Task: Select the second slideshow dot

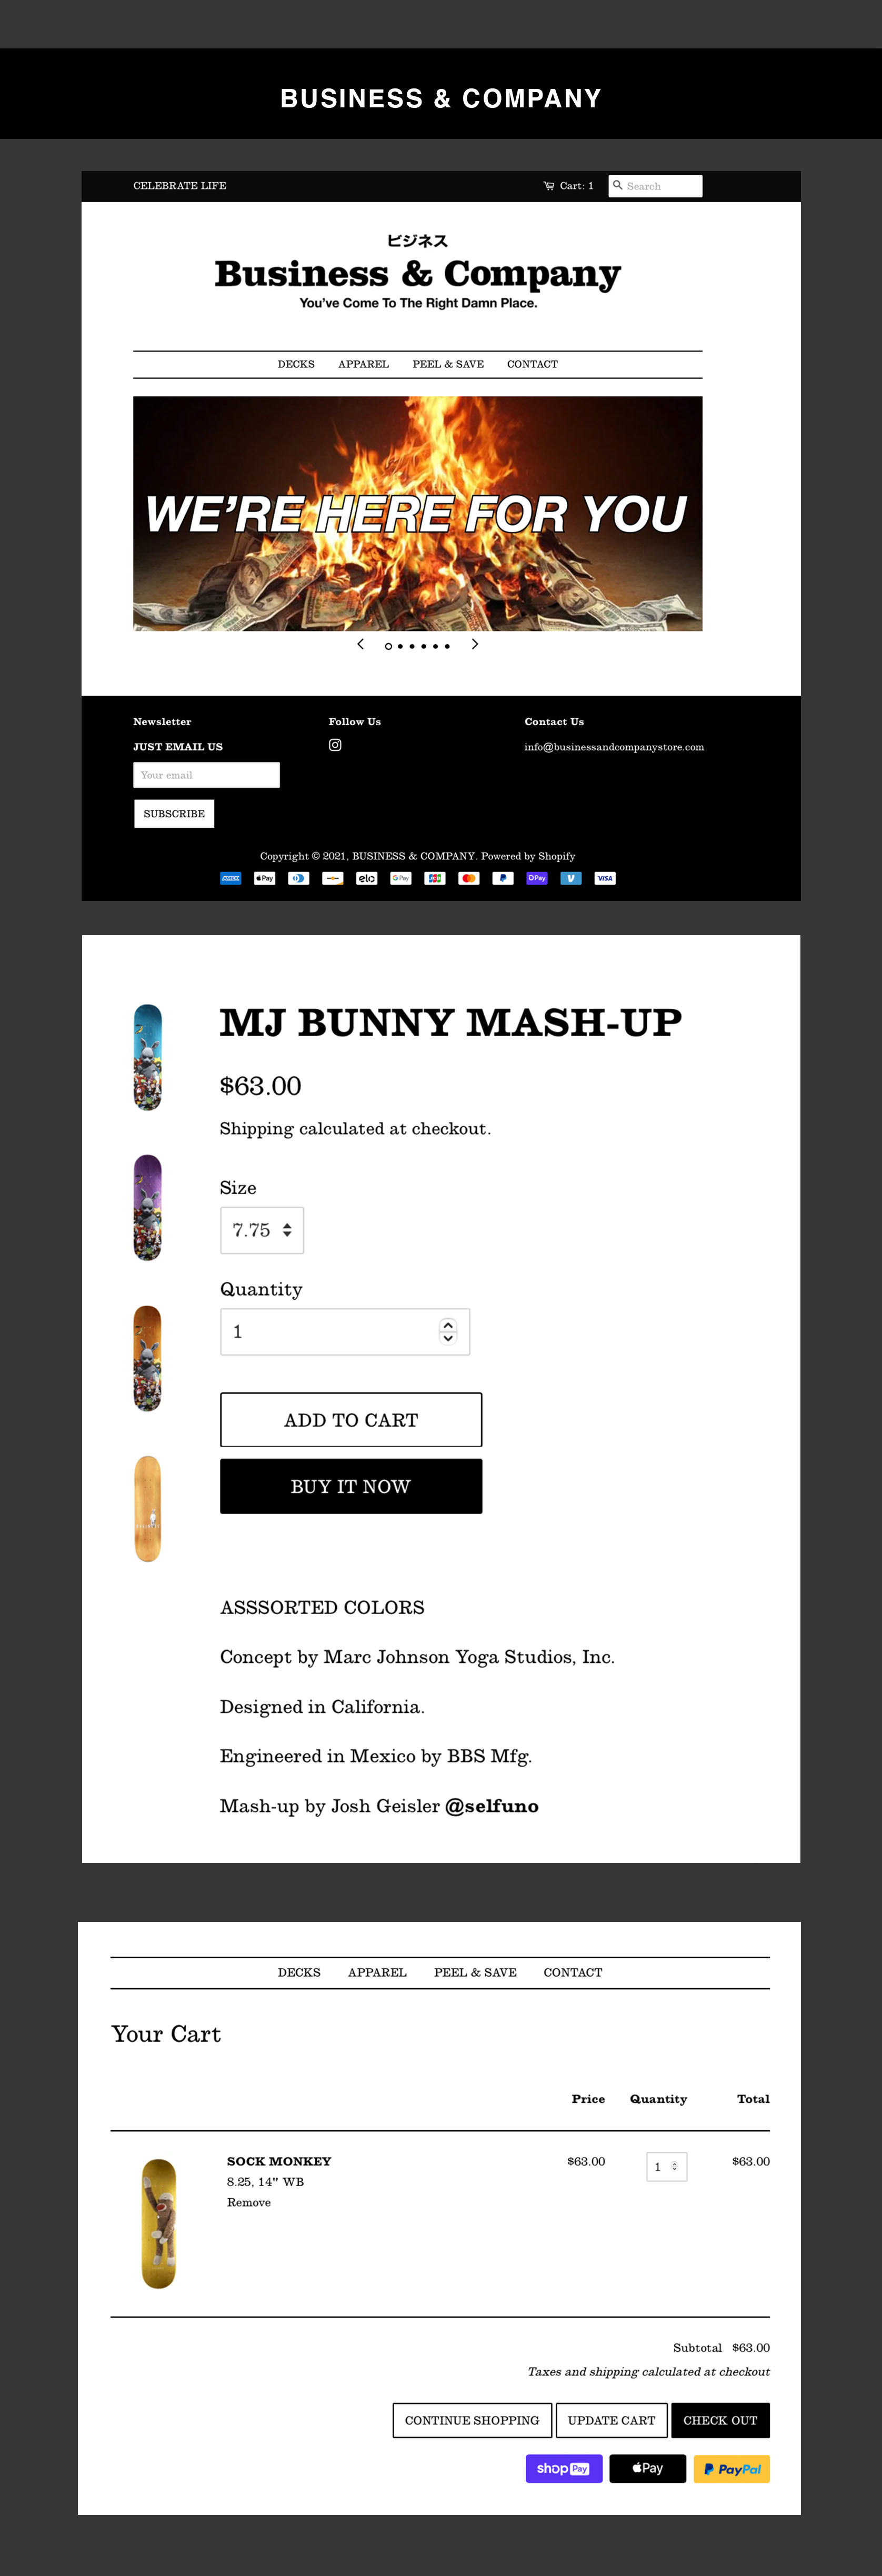Action: pyautogui.click(x=400, y=646)
